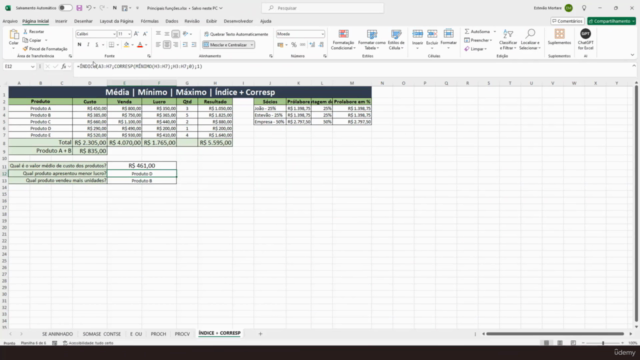Click the Compartilhamento button
Screen dimensions: 640x360
tap(611, 21)
